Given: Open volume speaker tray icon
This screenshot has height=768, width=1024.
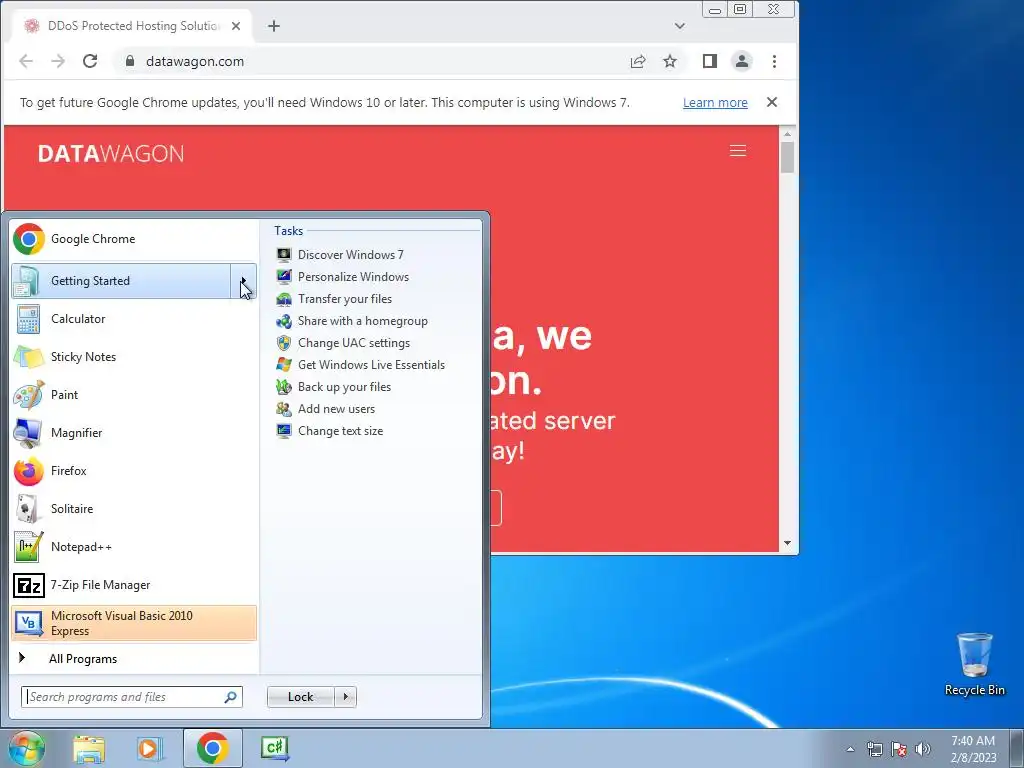Looking at the screenshot, I should point(923,749).
